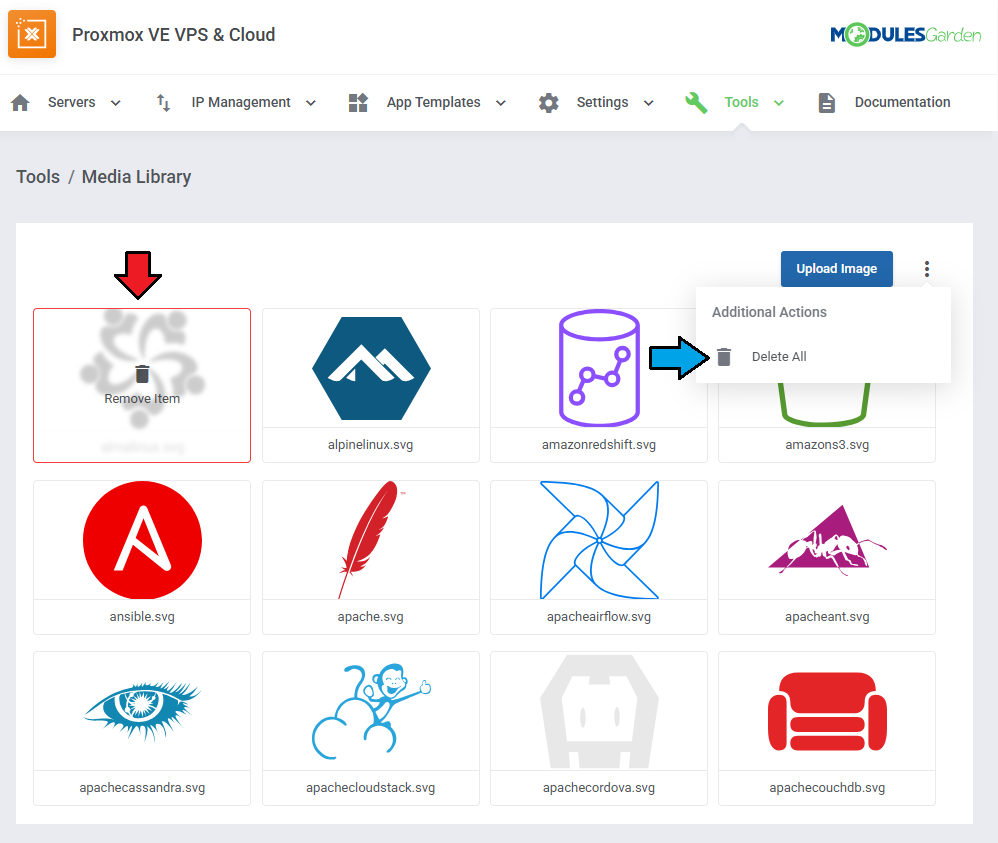
Task: Open the Tools menu
Action: click(741, 103)
